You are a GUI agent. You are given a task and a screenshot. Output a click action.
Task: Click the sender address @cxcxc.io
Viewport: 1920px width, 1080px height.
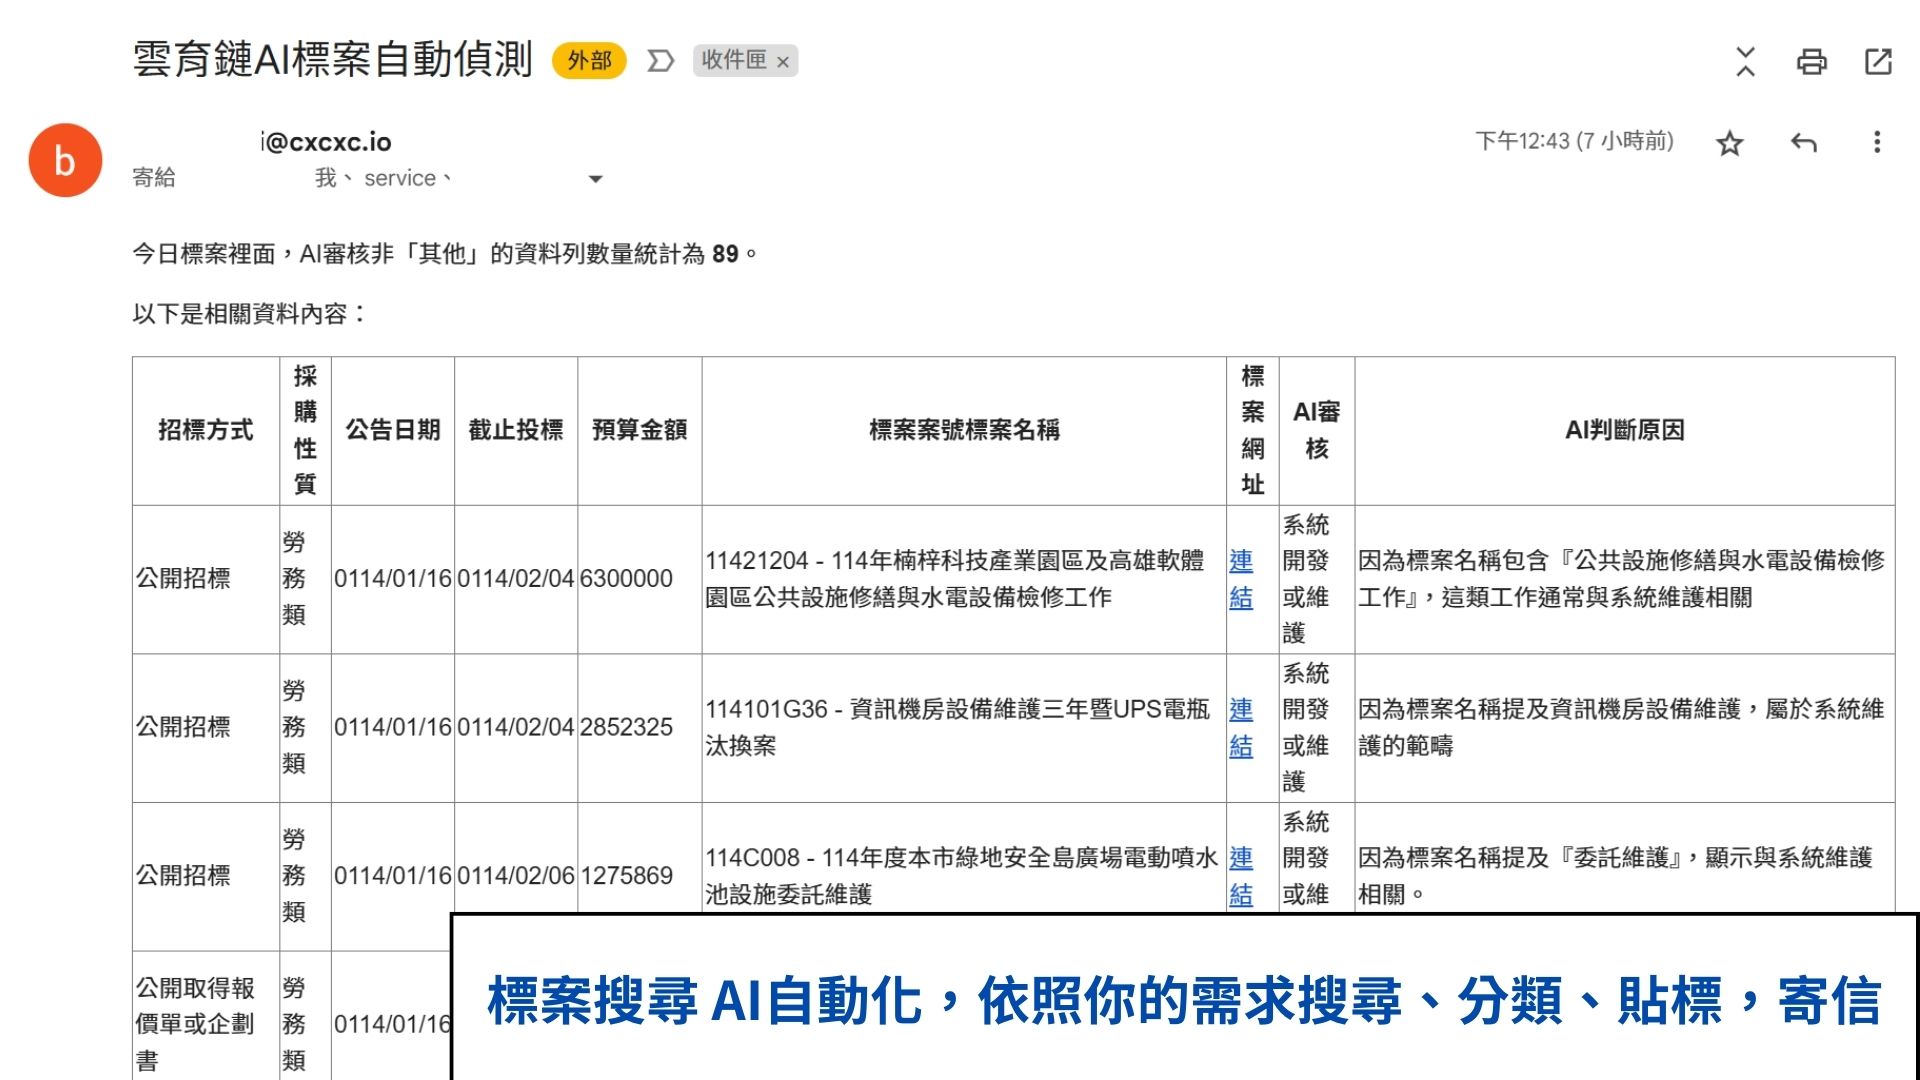[x=326, y=142]
